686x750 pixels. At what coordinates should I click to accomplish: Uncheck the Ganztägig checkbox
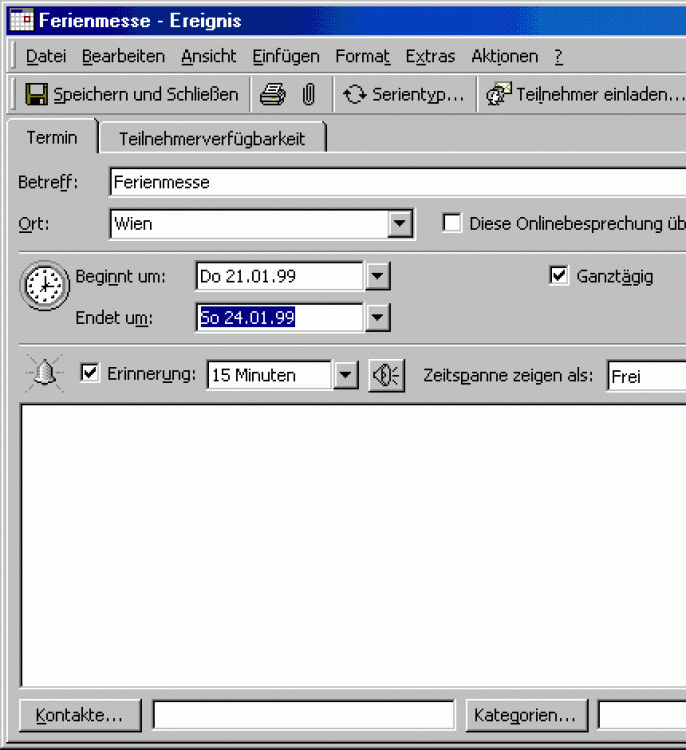pyautogui.click(x=559, y=275)
